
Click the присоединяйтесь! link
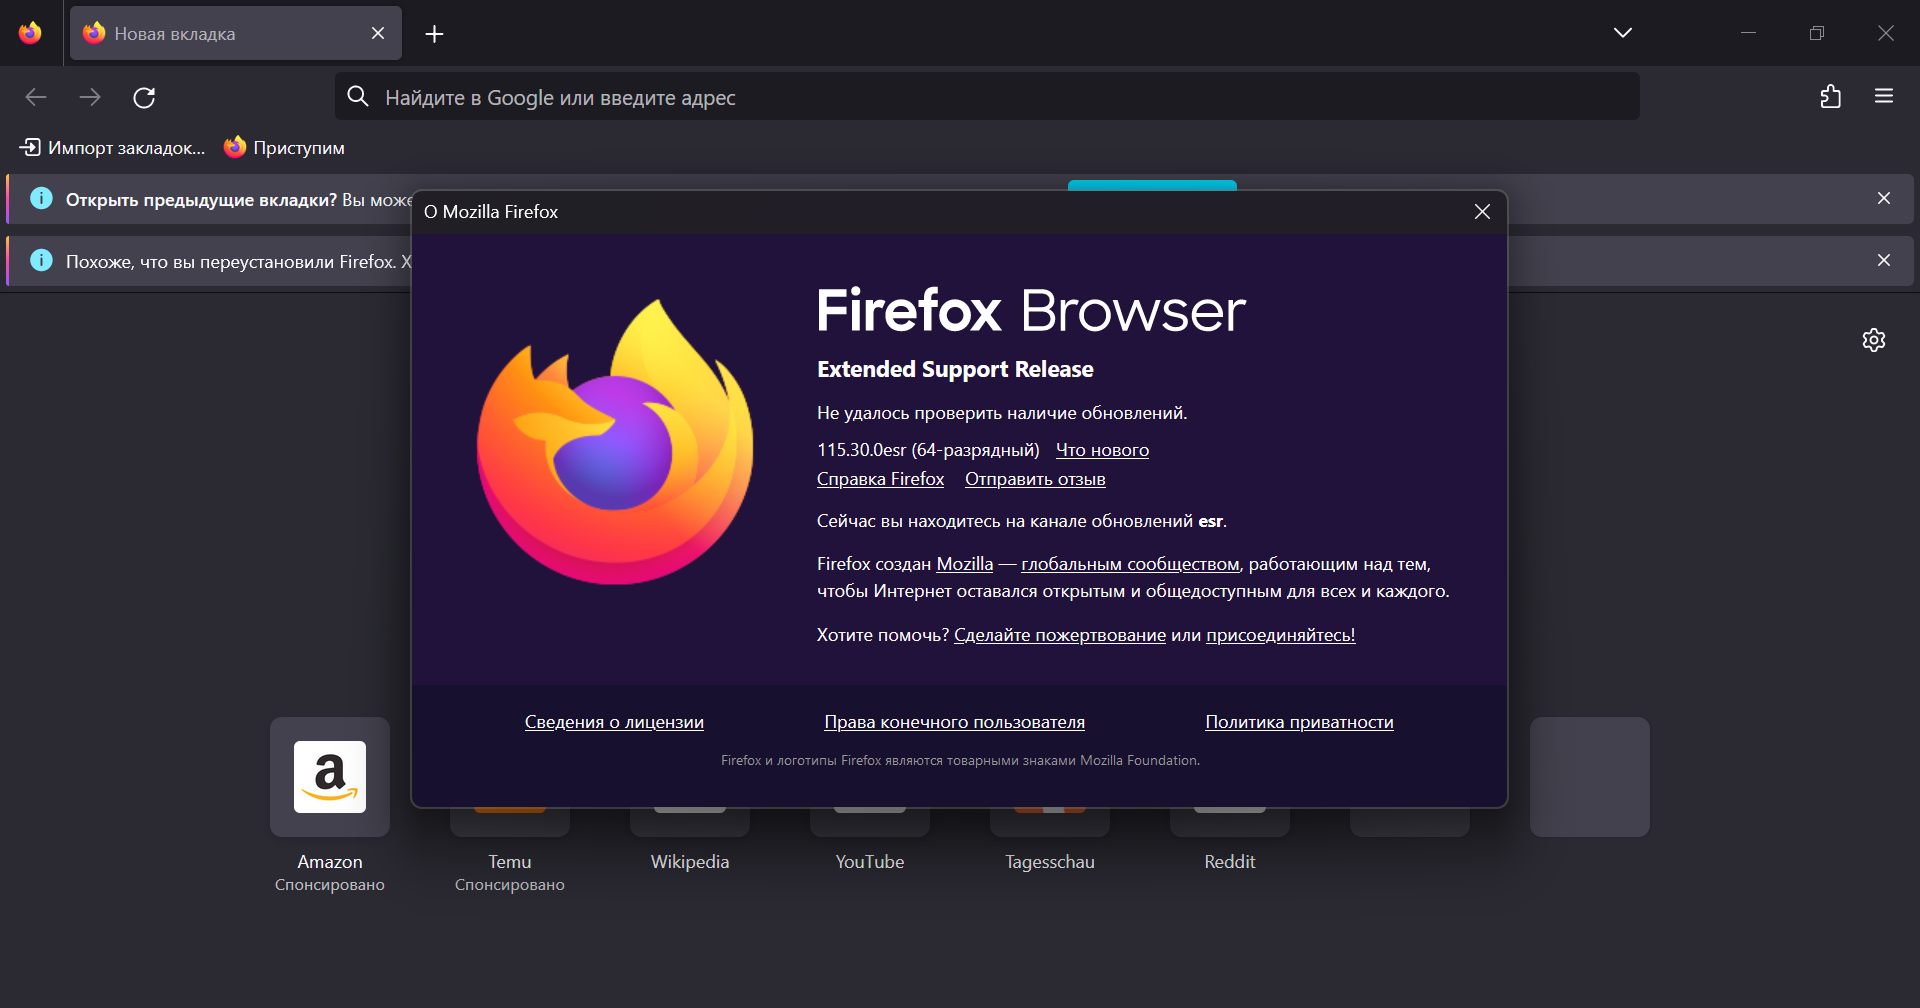click(x=1281, y=635)
